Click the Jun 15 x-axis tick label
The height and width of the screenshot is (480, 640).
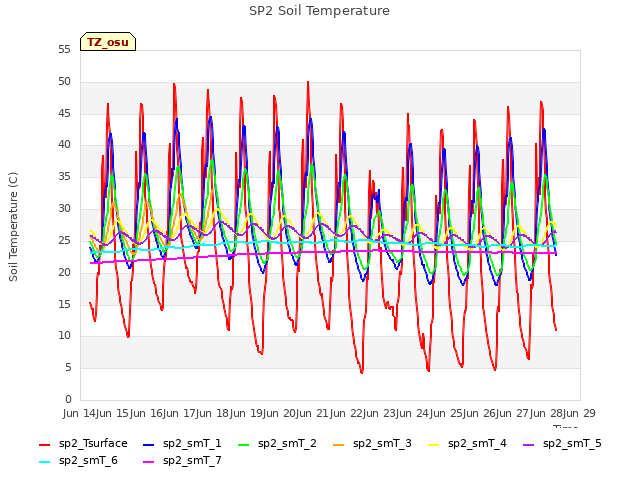pos(114,413)
